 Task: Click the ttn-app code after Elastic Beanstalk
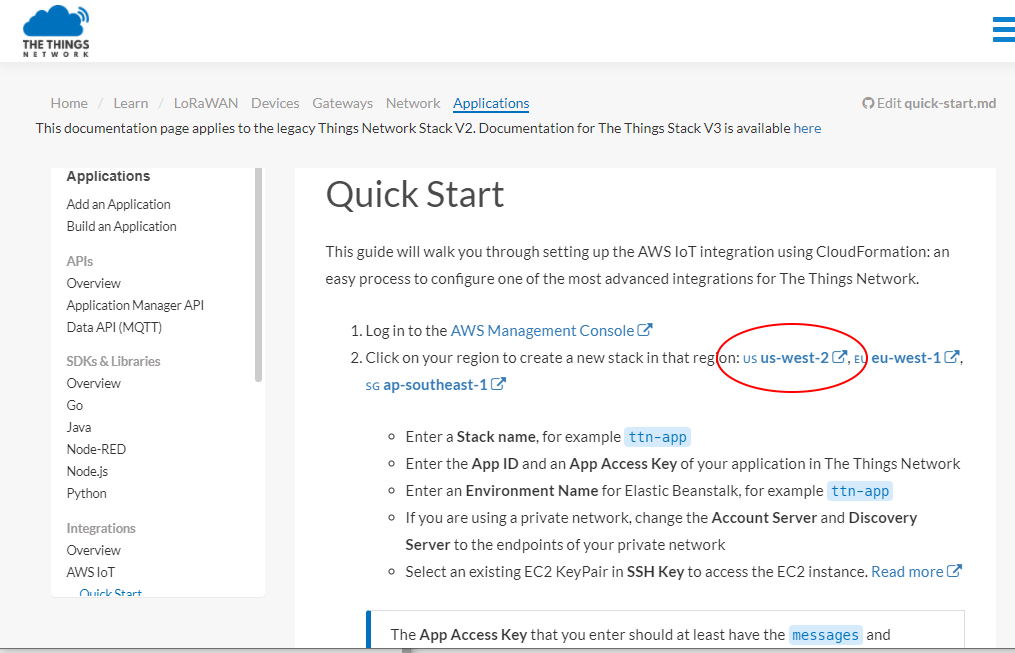[860, 491]
